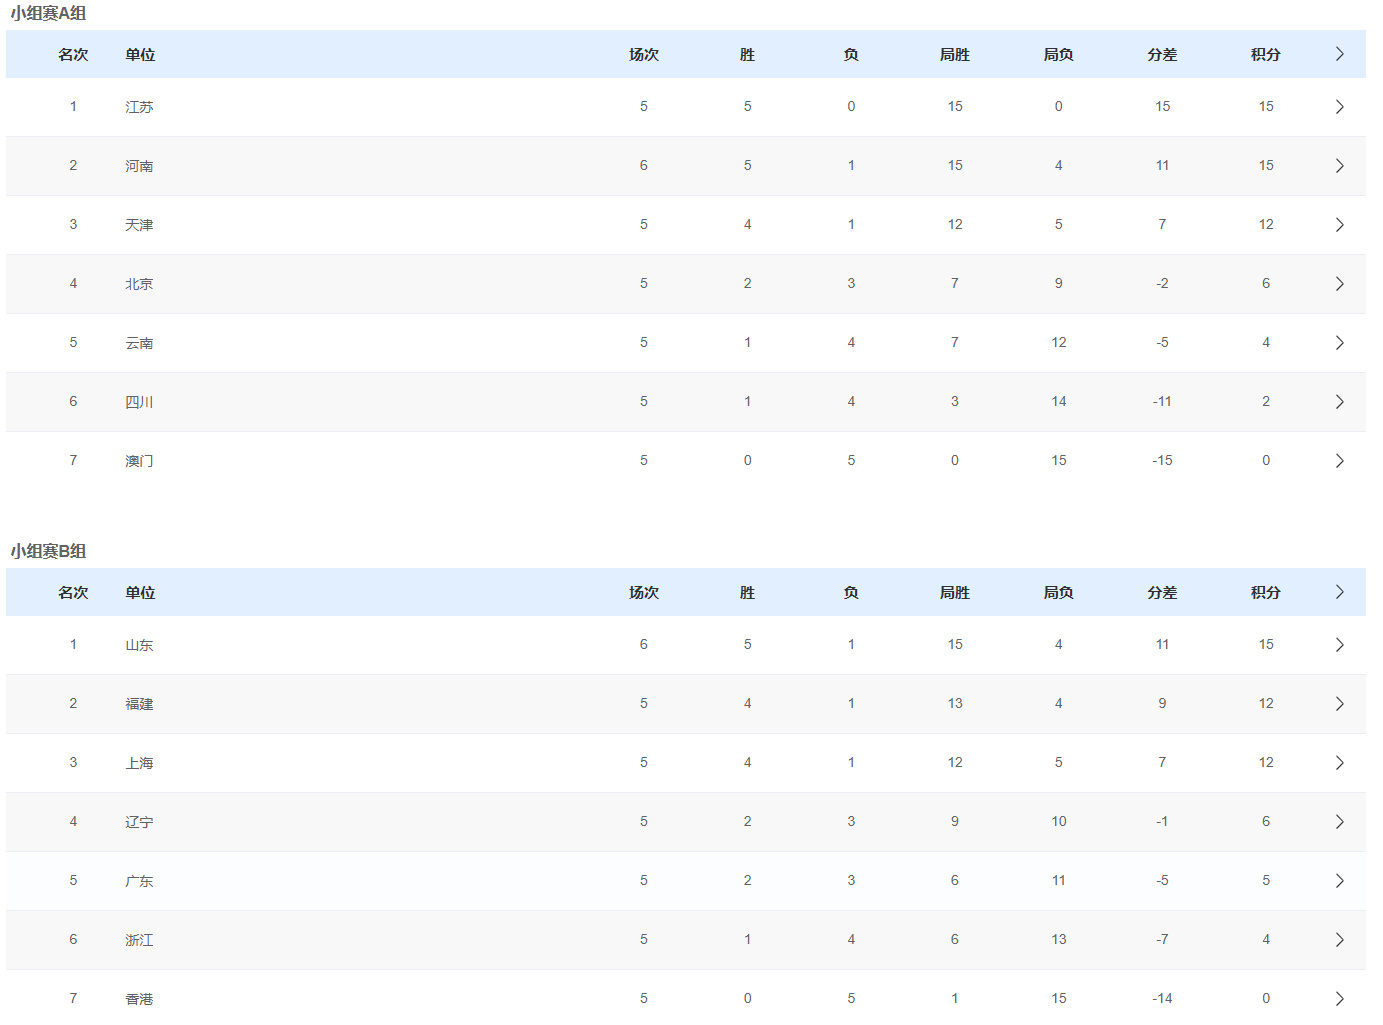Click the 北京 row chevron
1383x1025 pixels.
[x=1339, y=284]
